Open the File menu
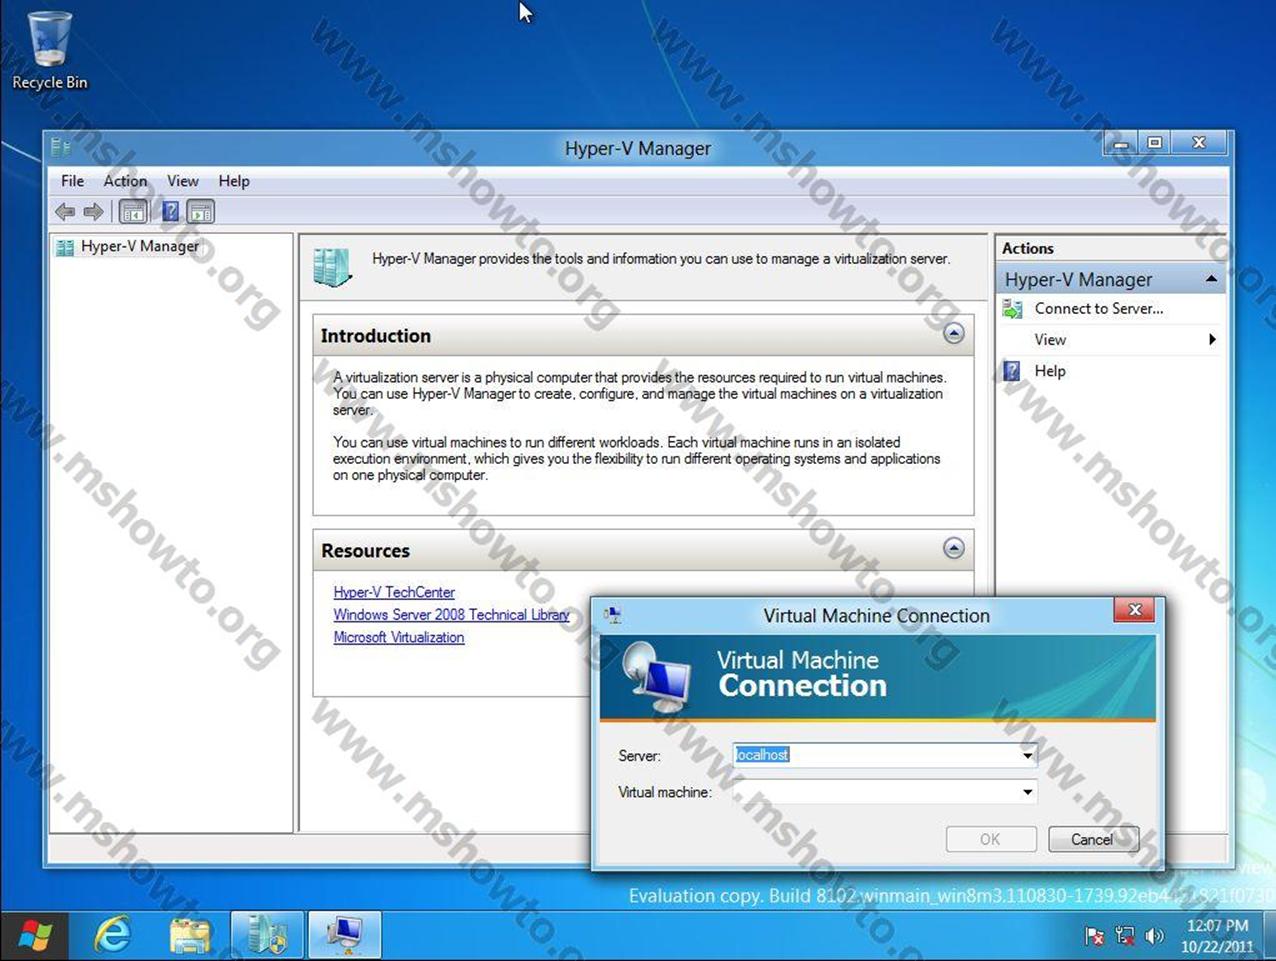1276x961 pixels. coord(73,181)
